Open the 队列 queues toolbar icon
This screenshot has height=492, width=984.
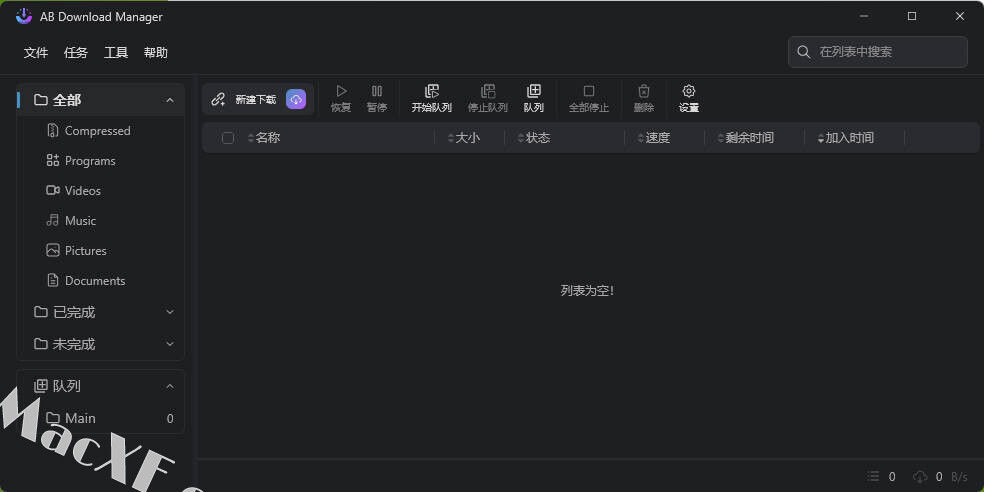533,92
